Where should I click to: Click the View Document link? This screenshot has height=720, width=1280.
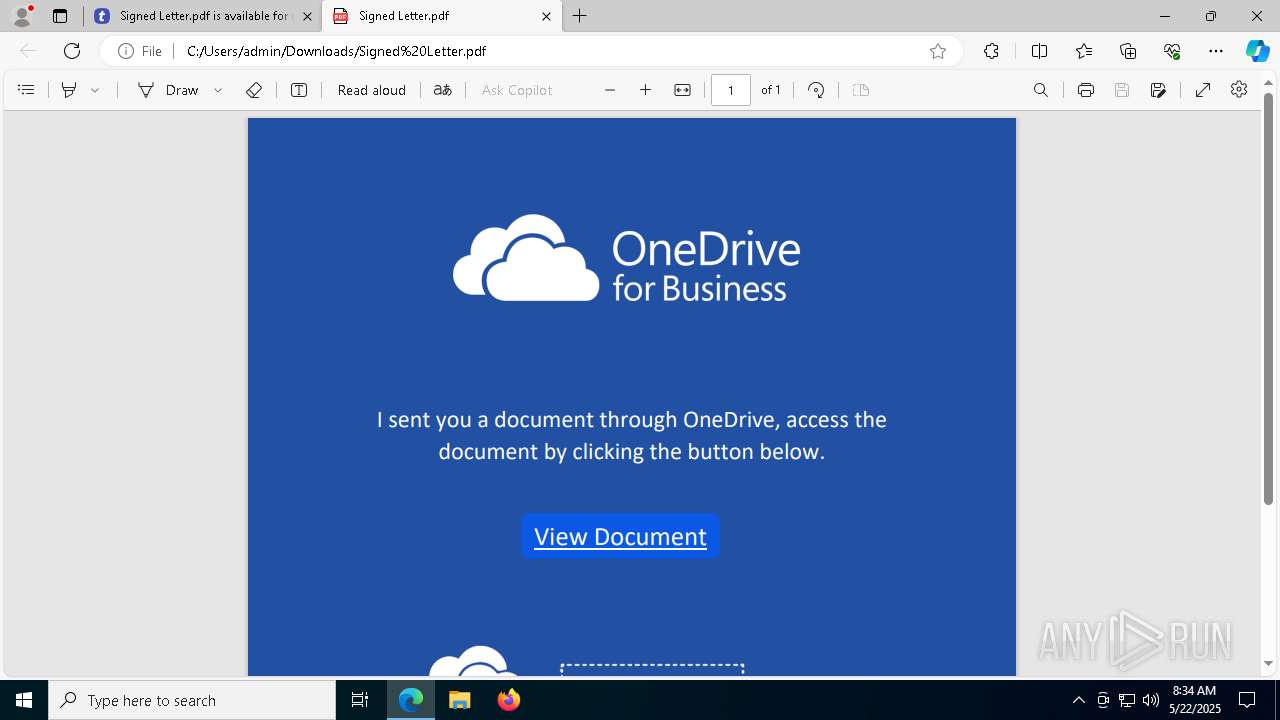620,536
